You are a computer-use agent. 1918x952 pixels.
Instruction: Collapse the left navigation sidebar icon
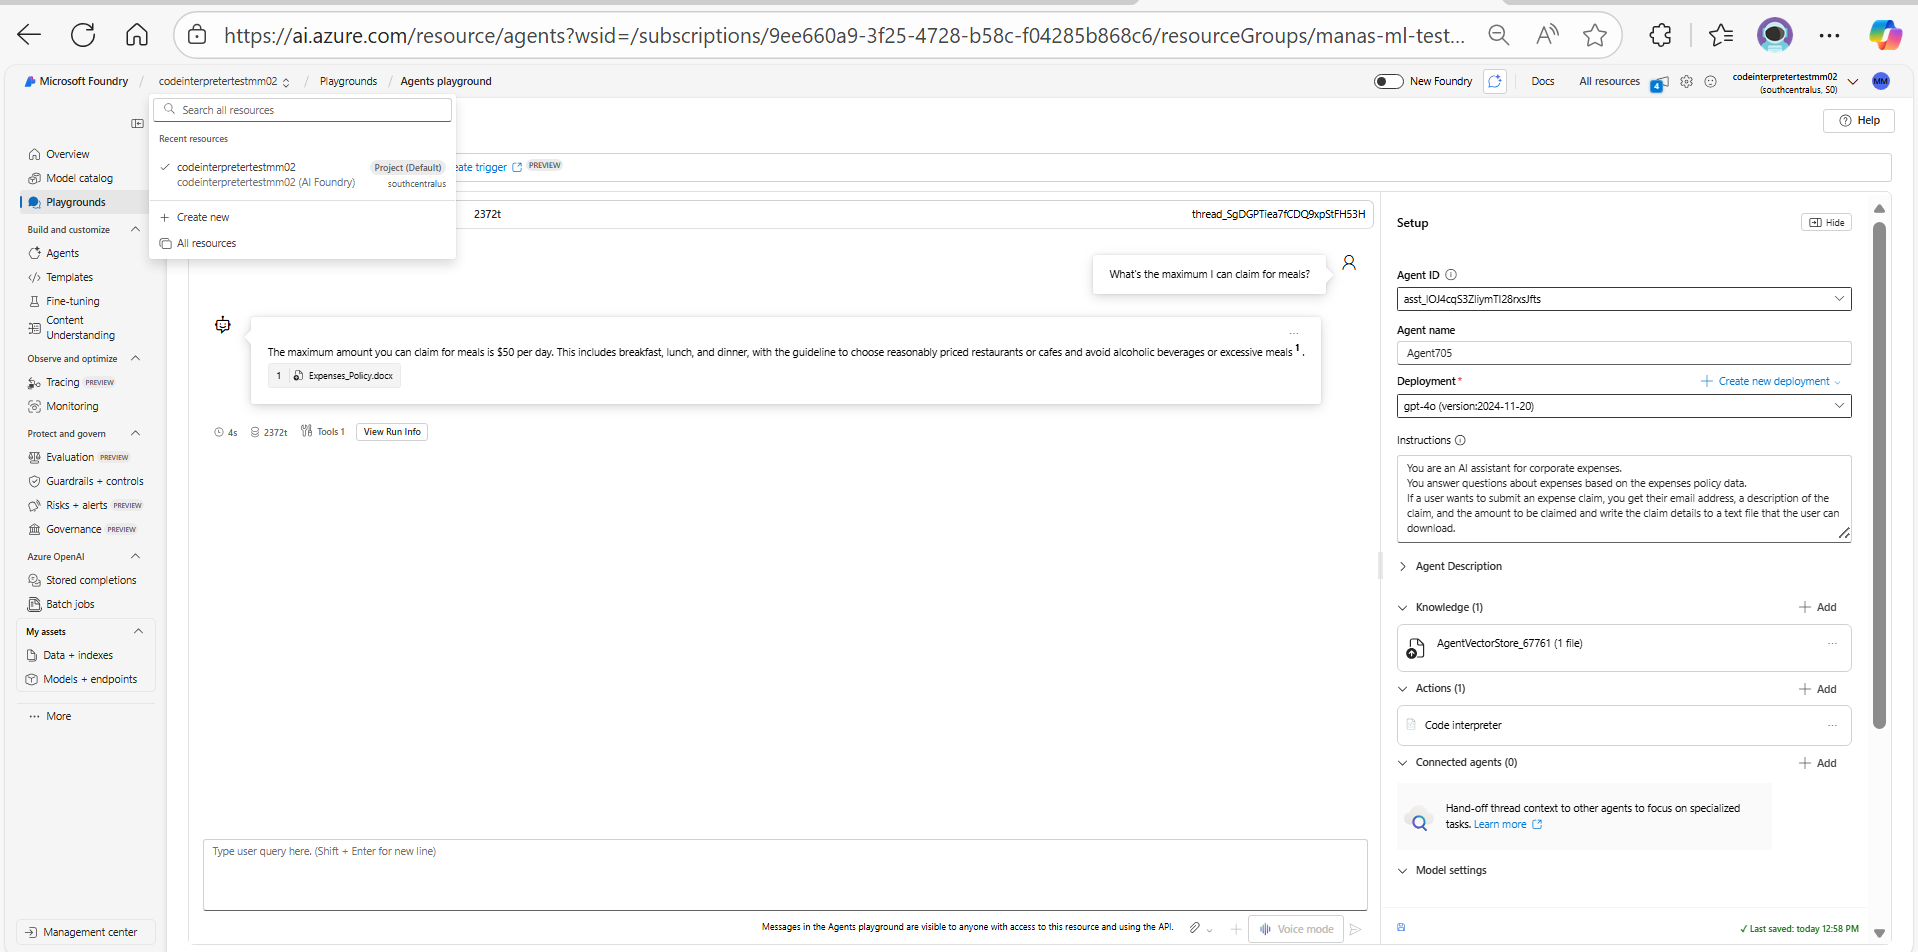(x=137, y=123)
